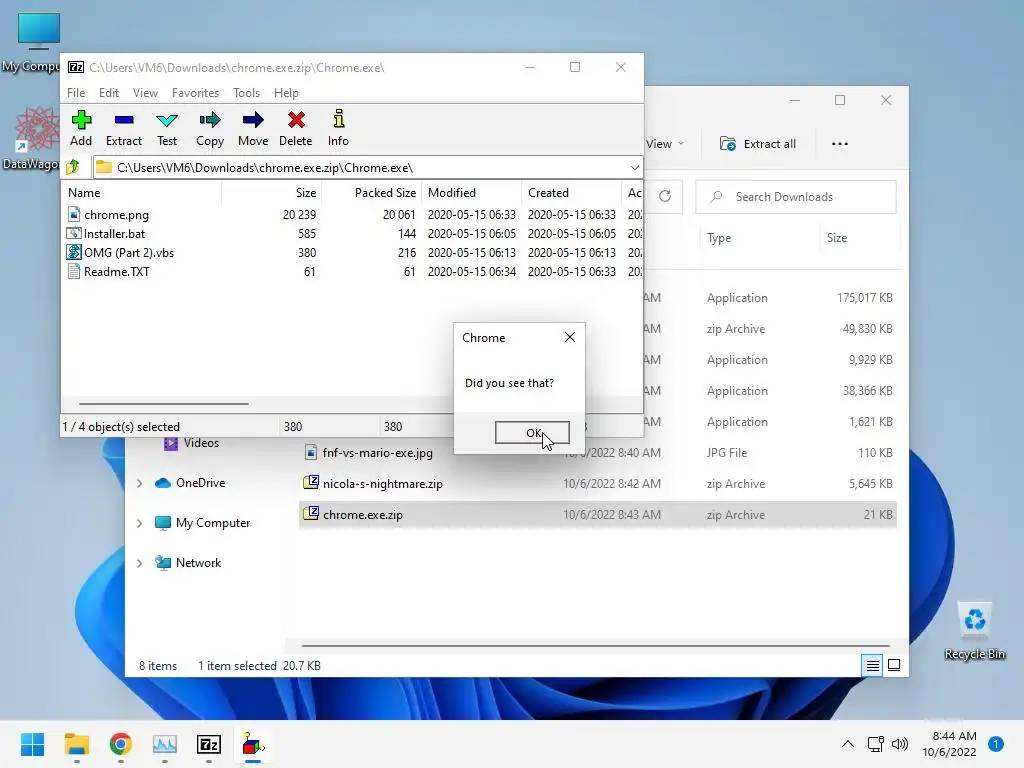Open the three-dots more options in Explorer
This screenshot has width=1024, height=768.
(840, 144)
